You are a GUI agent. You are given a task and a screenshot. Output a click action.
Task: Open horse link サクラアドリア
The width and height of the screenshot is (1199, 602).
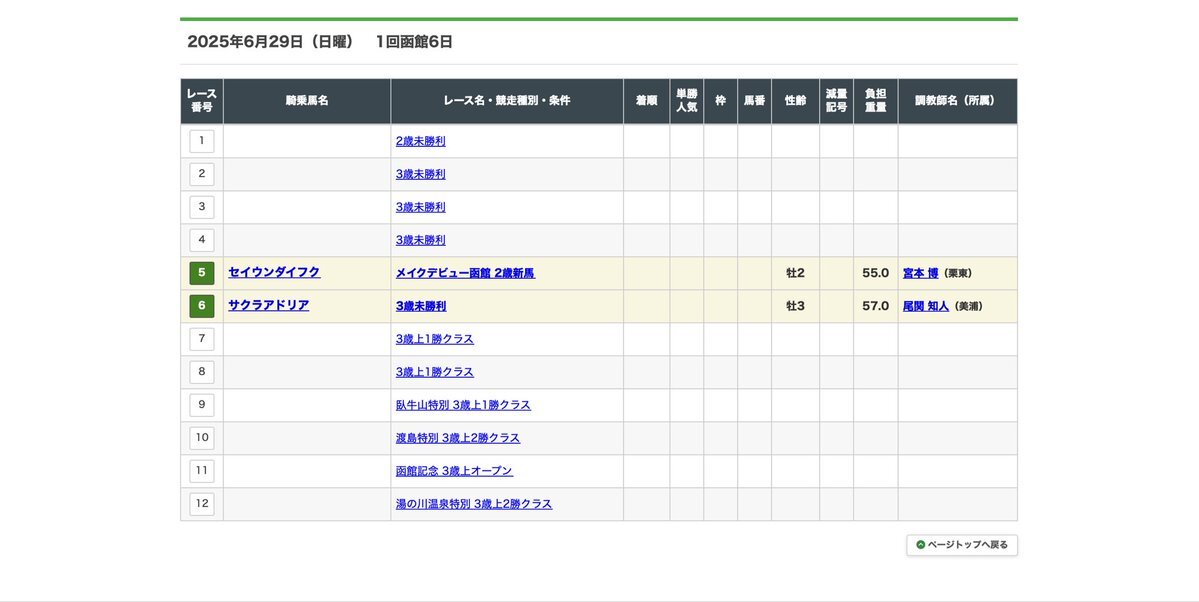(269, 305)
